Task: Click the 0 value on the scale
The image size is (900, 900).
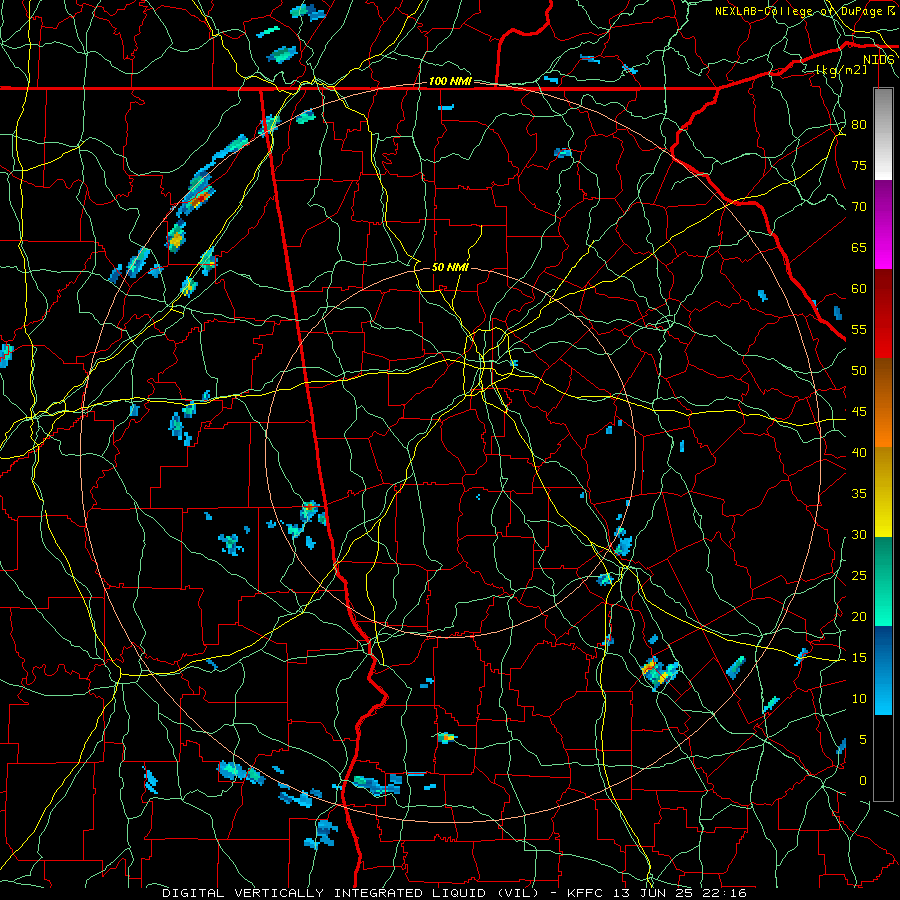Action: tap(863, 781)
